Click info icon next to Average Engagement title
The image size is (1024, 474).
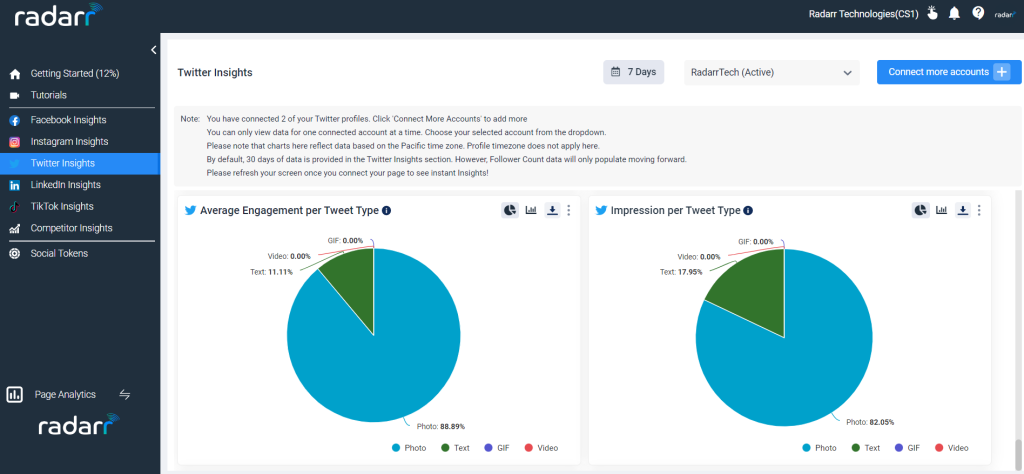(387, 210)
